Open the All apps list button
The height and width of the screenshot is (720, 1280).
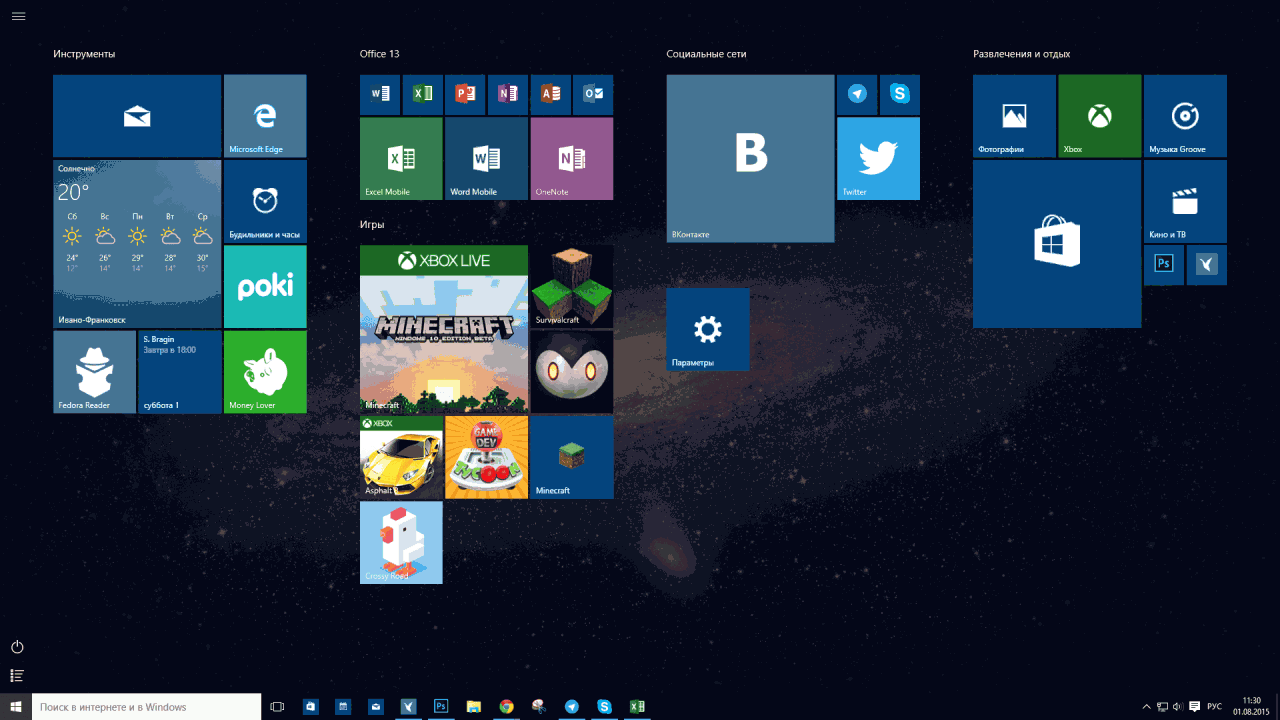17,676
